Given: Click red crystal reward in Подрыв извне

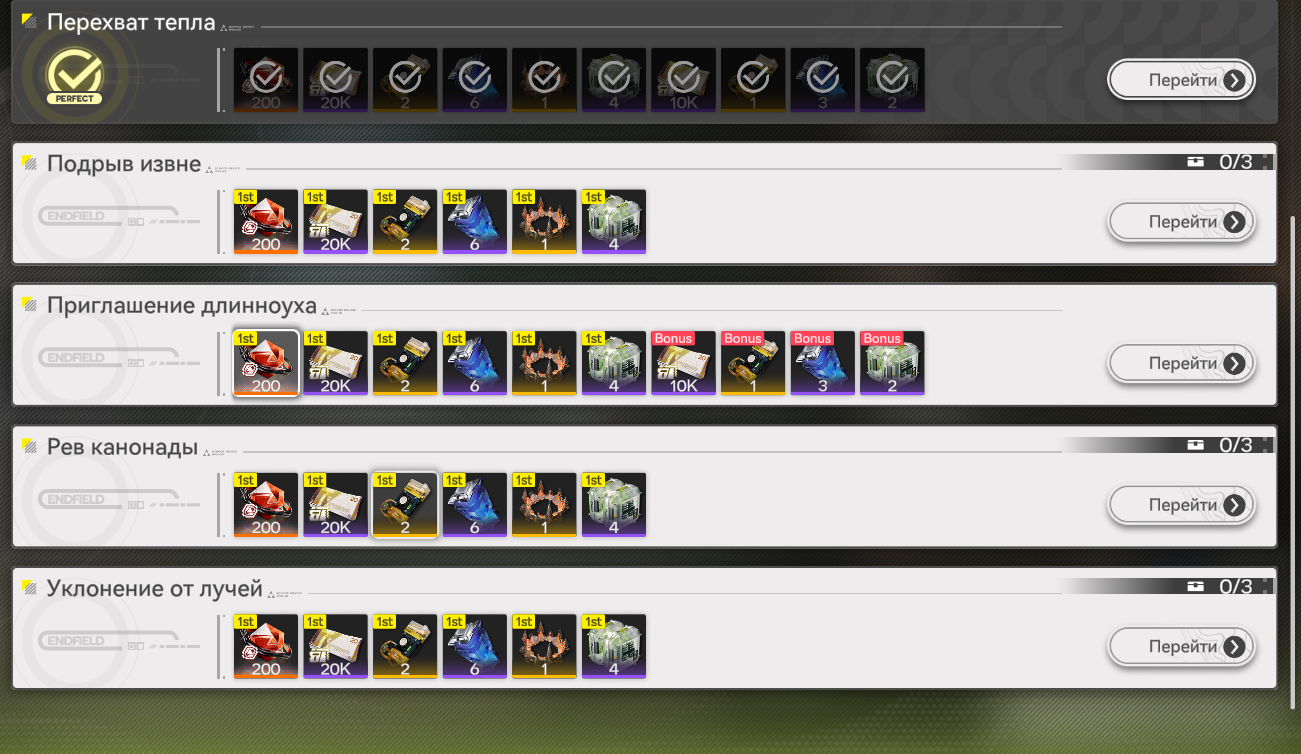Looking at the screenshot, I should pyautogui.click(x=266, y=222).
